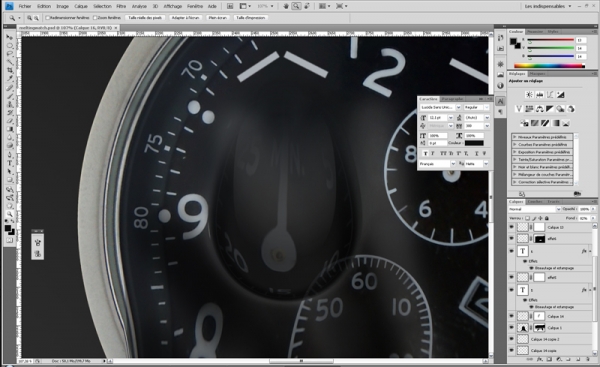Add a Black & White adjustment icon
This screenshot has height=367, width=600.
point(550,109)
